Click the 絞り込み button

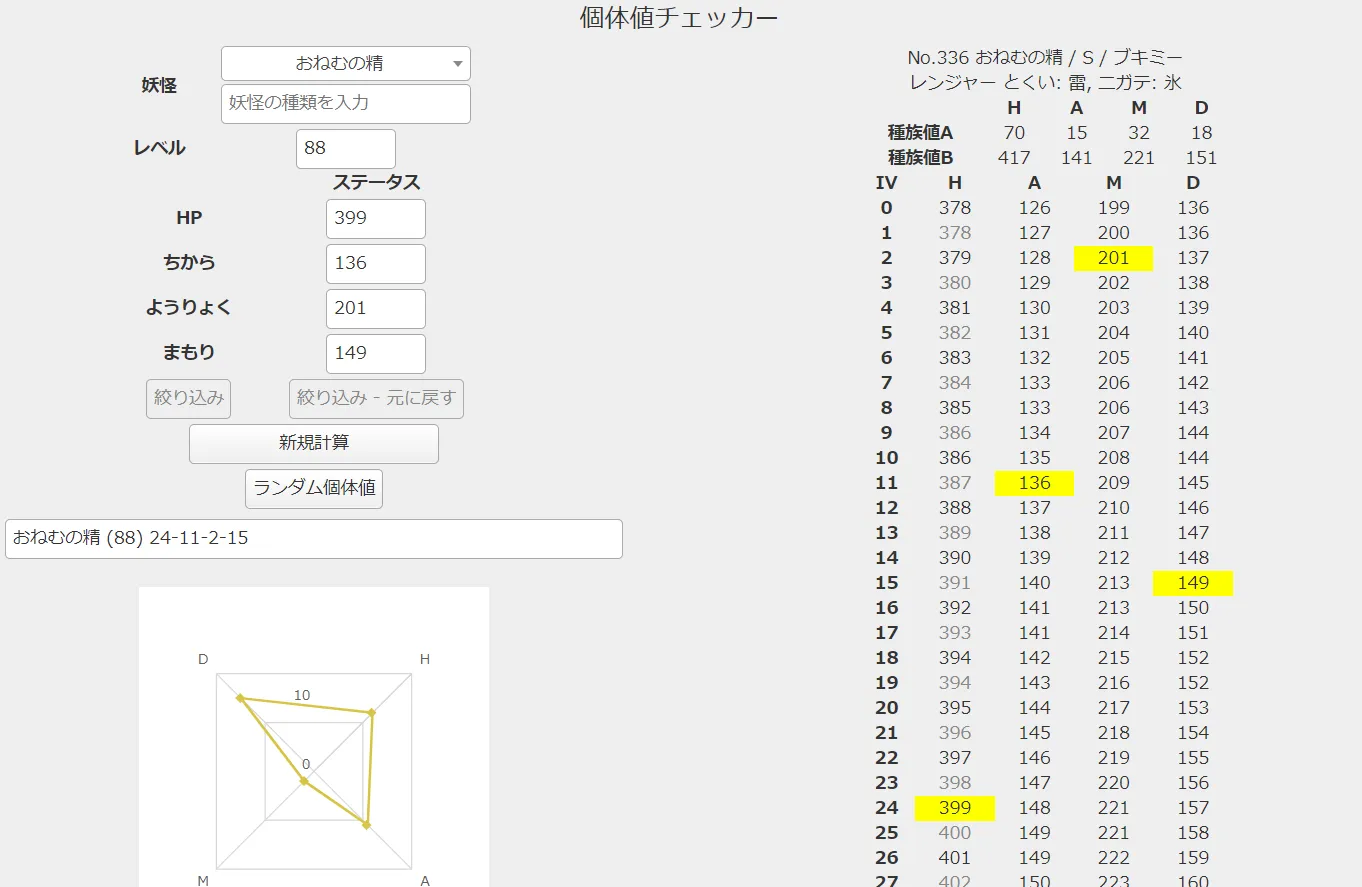pyautogui.click(x=189, y=398)
